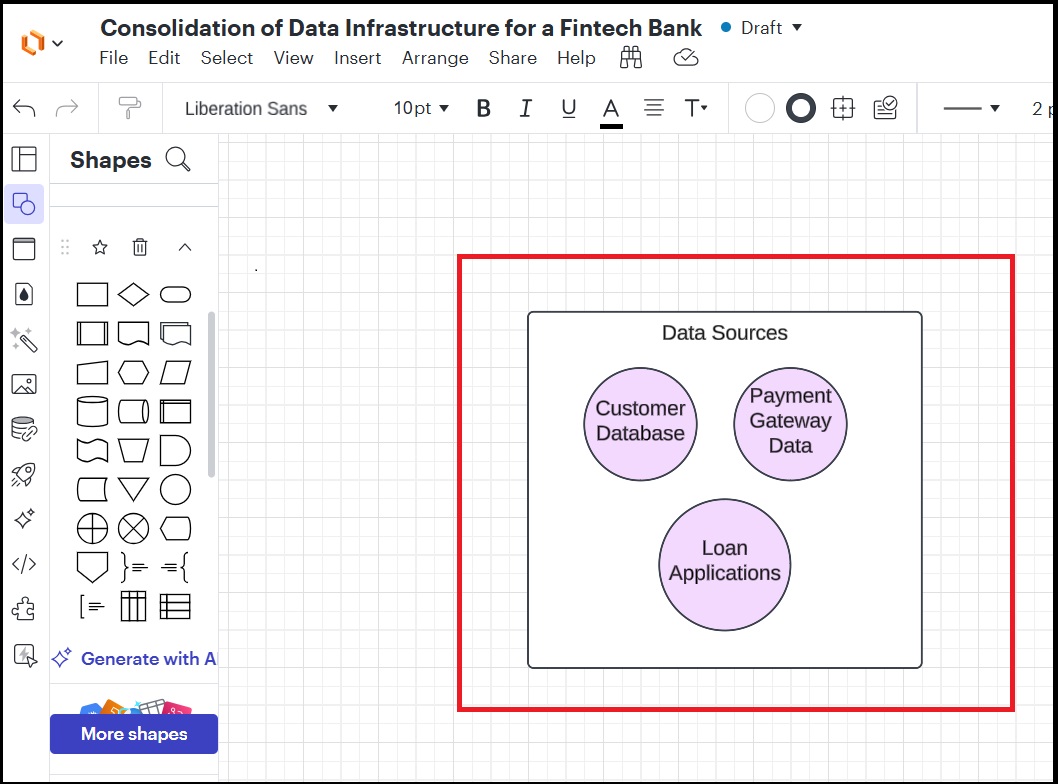Toggle bold formatting
The width and height of the screenshot is (1058, 784).
click(x=484, y=108)
